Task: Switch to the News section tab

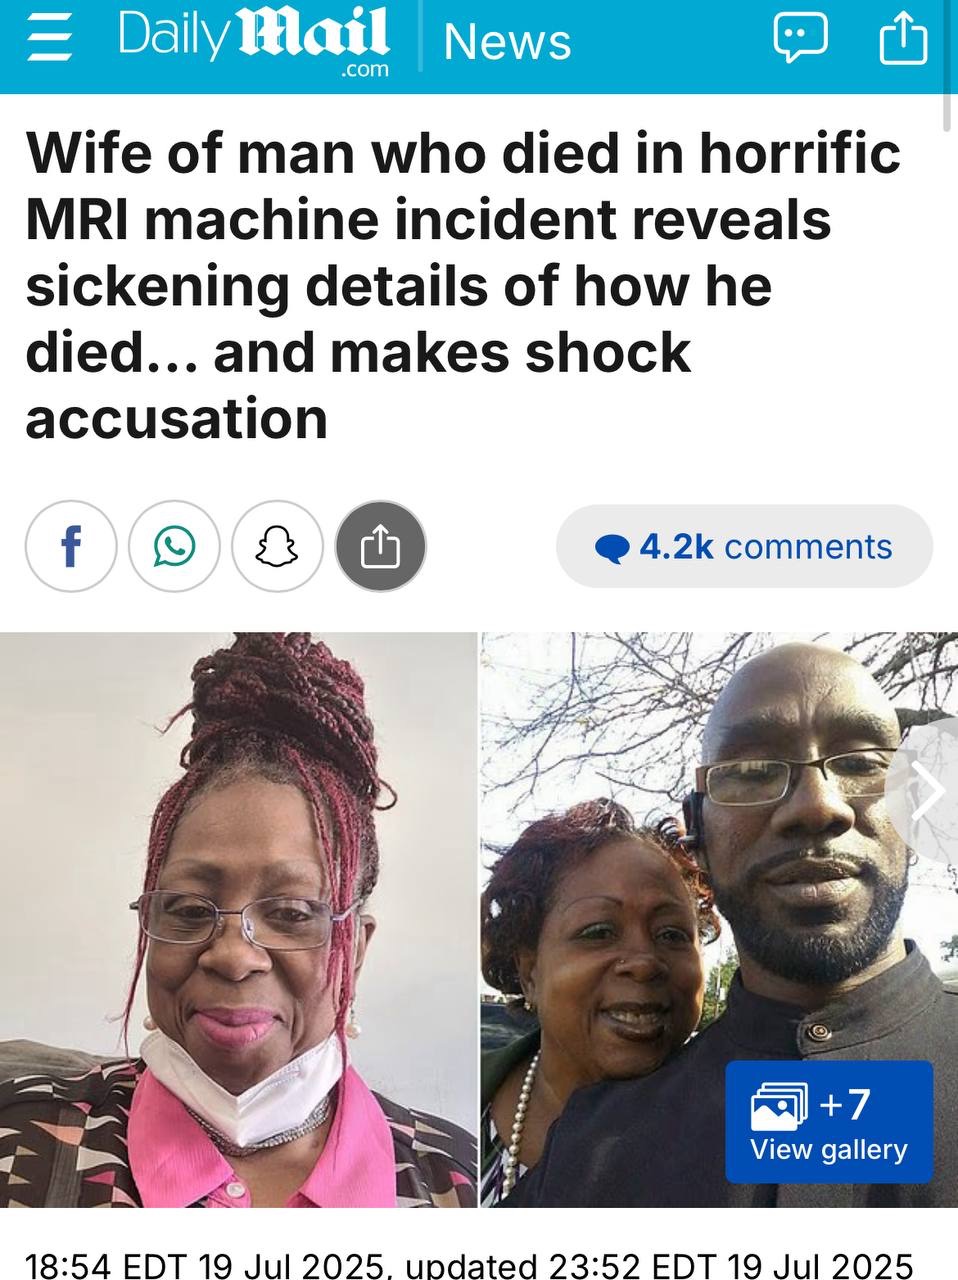Action: (507, 41)
